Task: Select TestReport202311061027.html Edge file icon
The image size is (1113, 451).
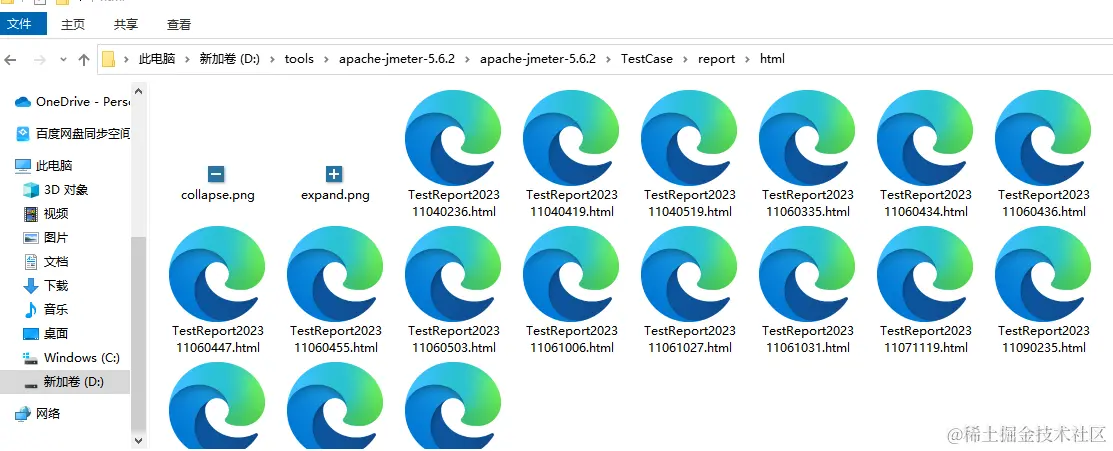Action: 689,274
